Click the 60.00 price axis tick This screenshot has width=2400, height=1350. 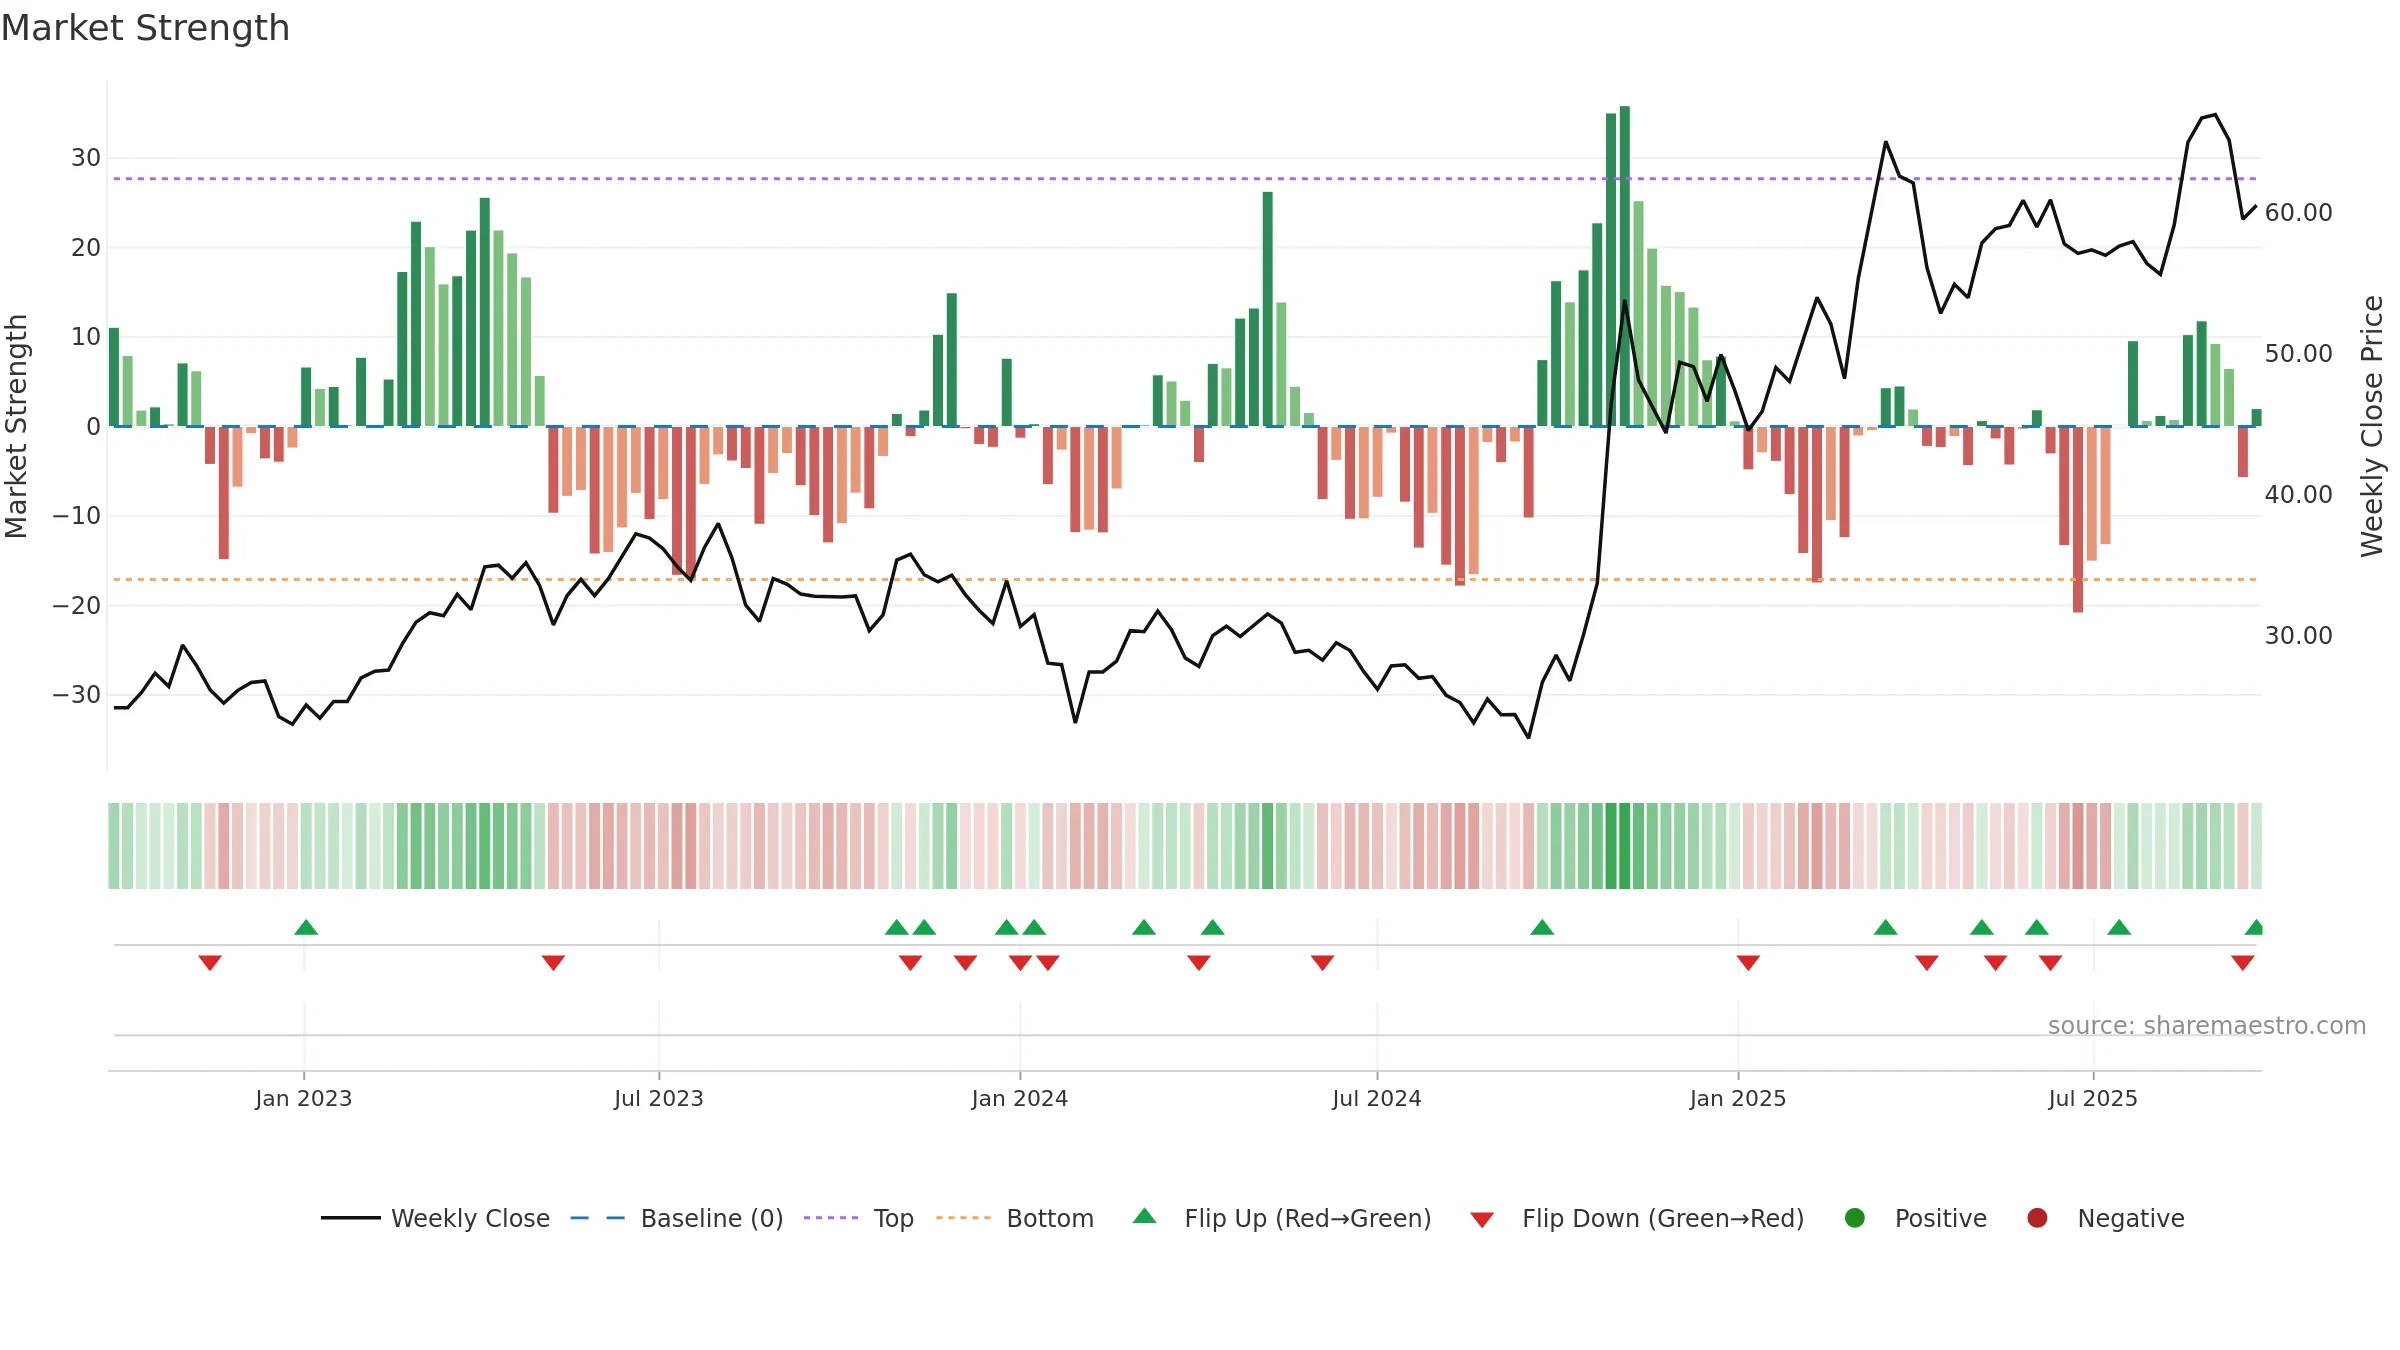tap(2298, 213)
